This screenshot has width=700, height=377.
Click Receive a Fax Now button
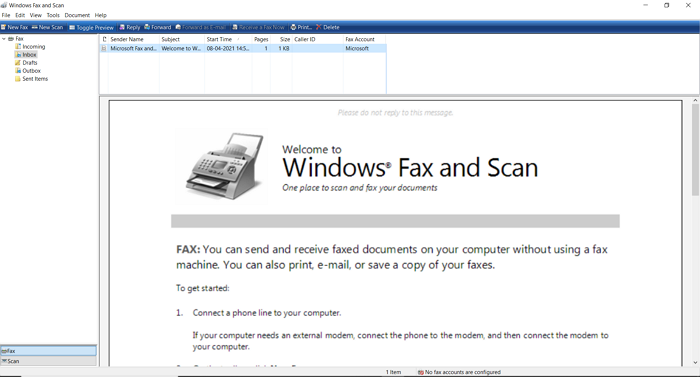pos(258,27)
